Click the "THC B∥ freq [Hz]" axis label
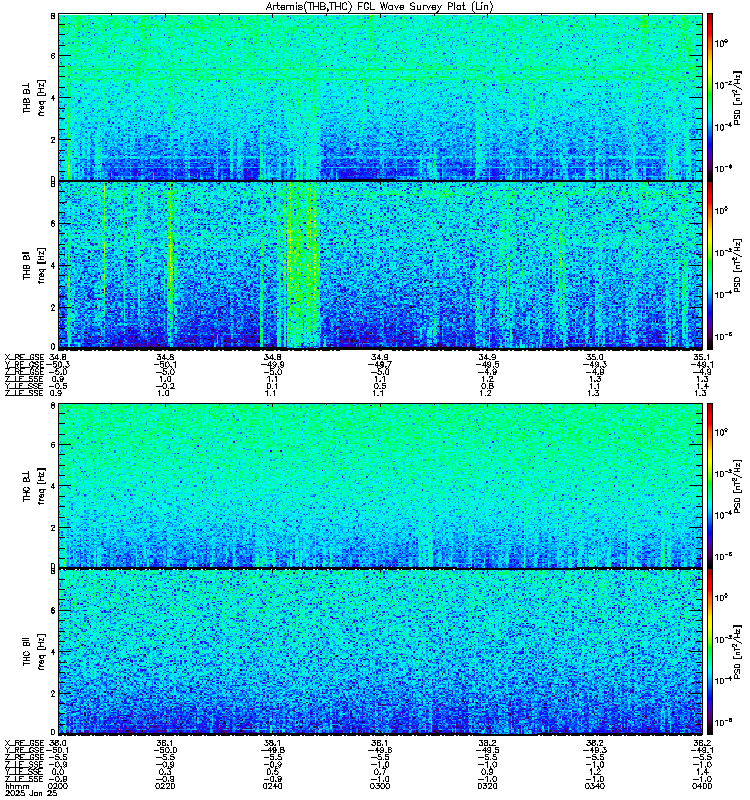 (34, 652)
